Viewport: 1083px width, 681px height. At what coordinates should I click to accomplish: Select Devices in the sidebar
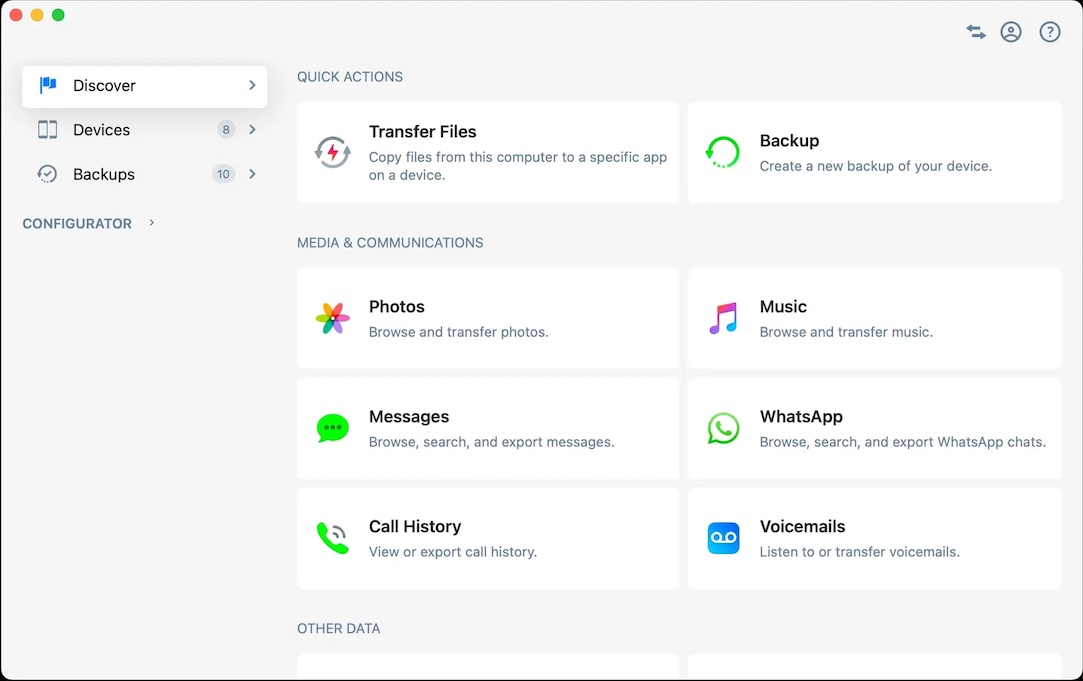tap(144, 130)
